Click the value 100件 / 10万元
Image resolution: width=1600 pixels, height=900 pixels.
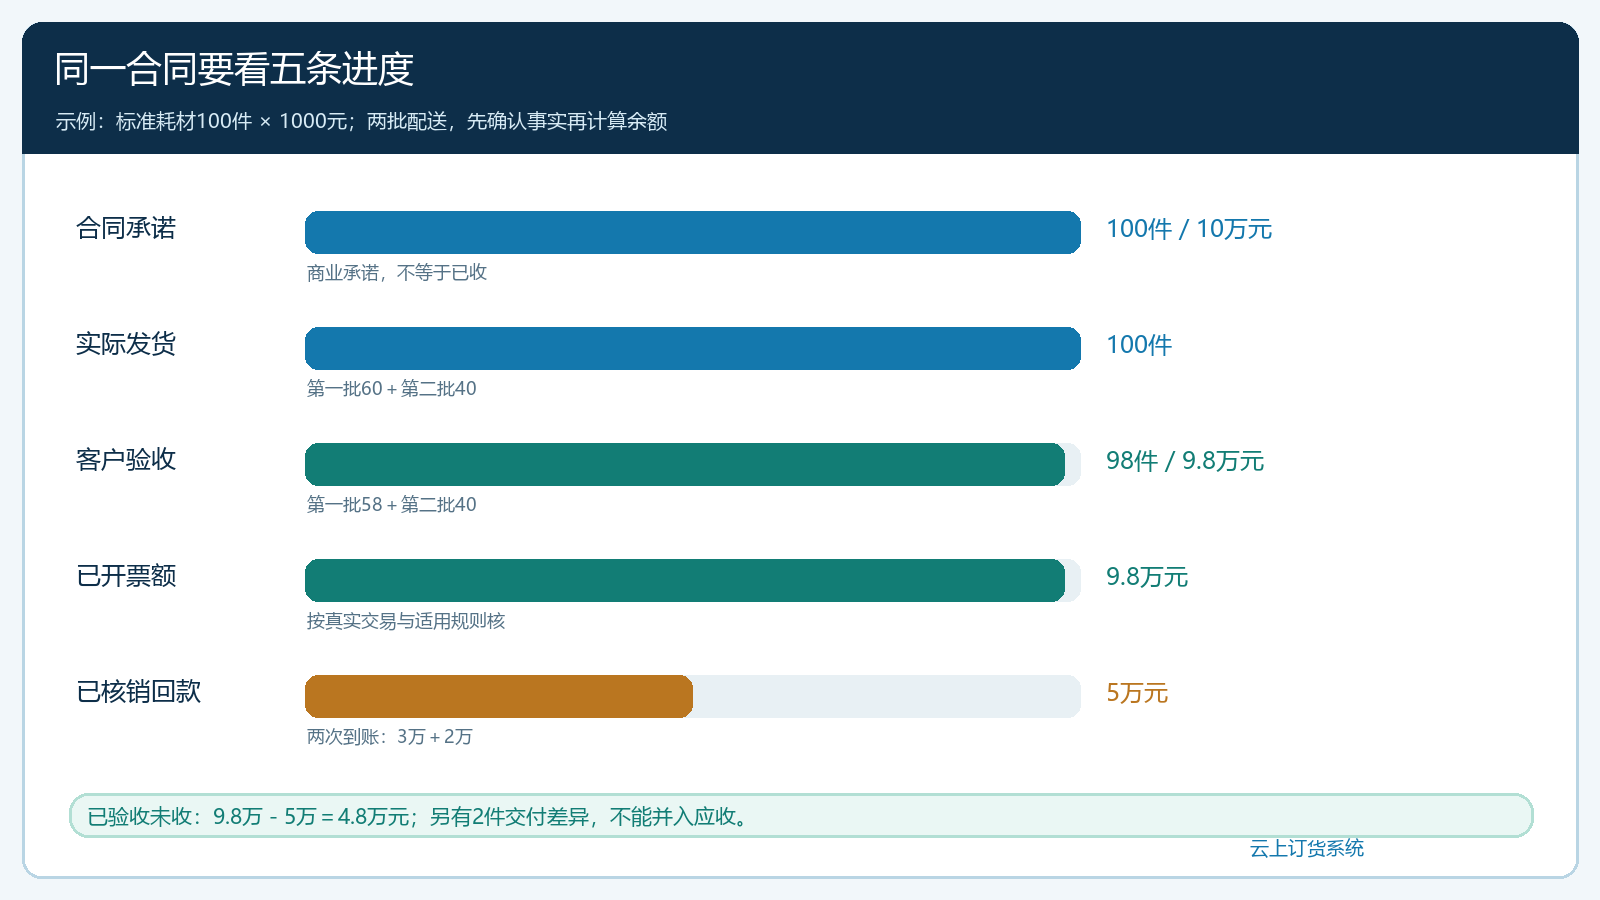[1189, 229]
